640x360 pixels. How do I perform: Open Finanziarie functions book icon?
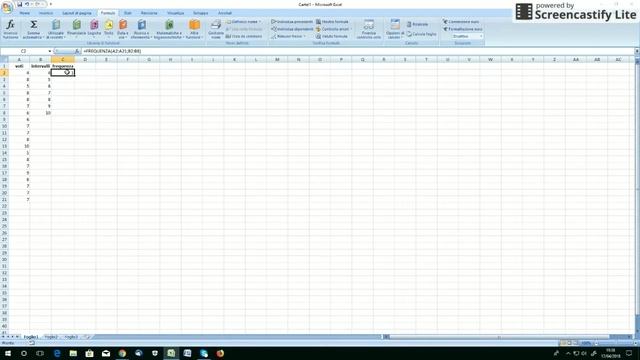(x=76, y=29)
